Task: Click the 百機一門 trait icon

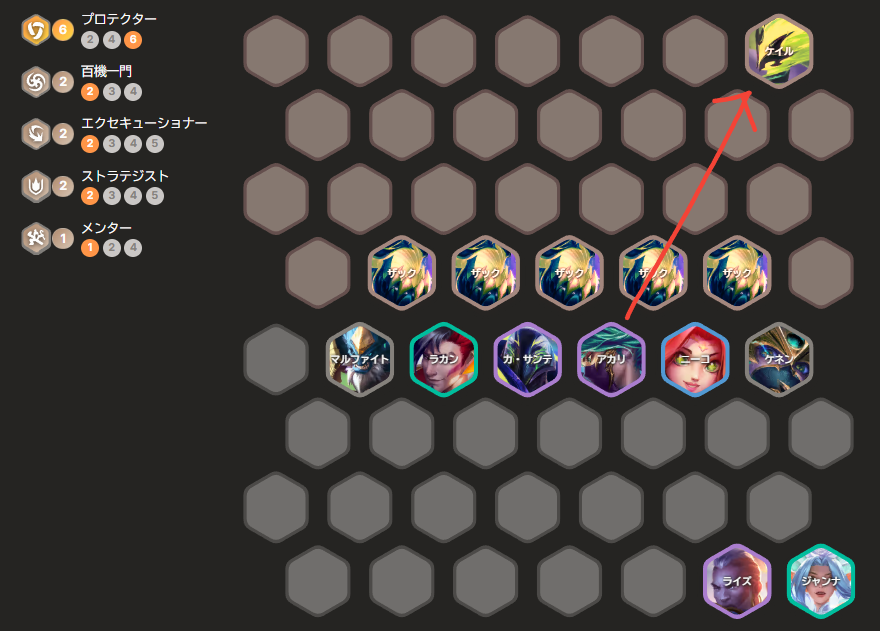Action: [x=36, y=81]
